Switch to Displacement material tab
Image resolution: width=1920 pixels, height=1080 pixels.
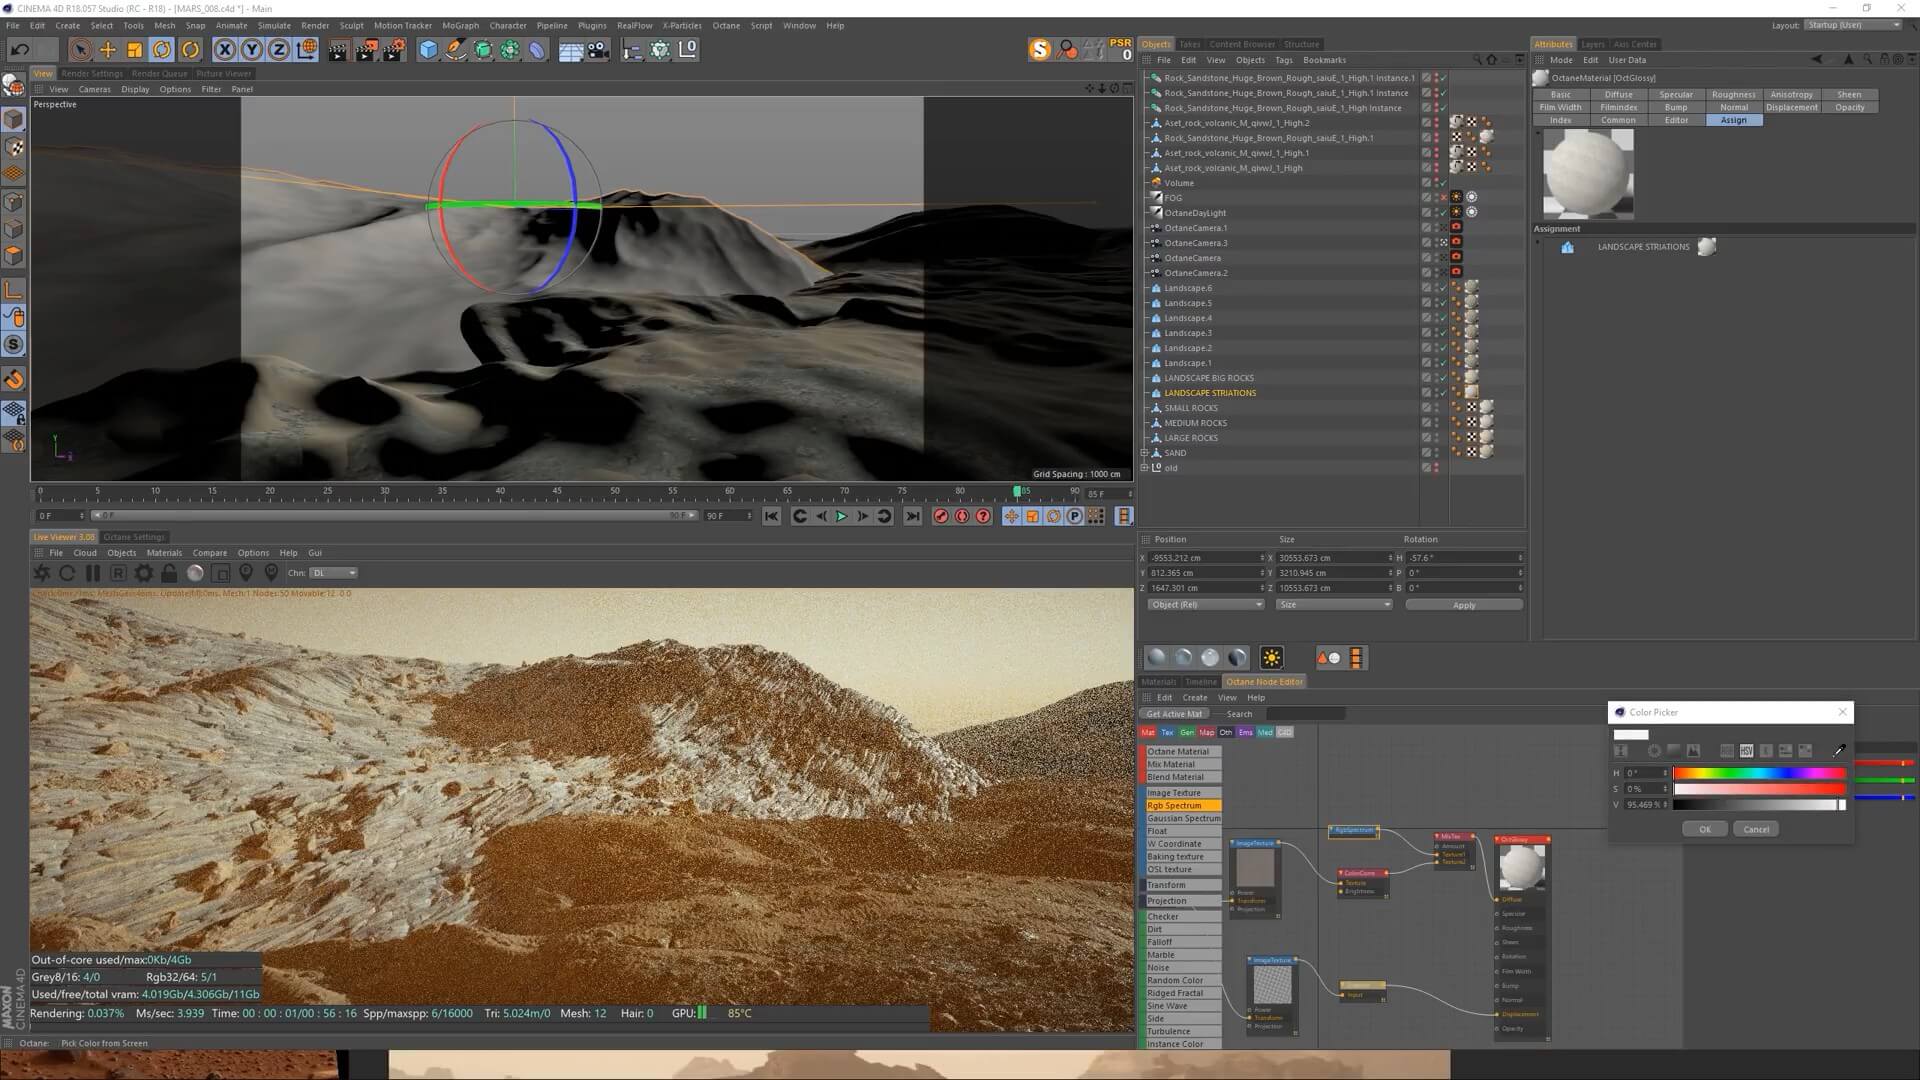tap(1791, 107)
